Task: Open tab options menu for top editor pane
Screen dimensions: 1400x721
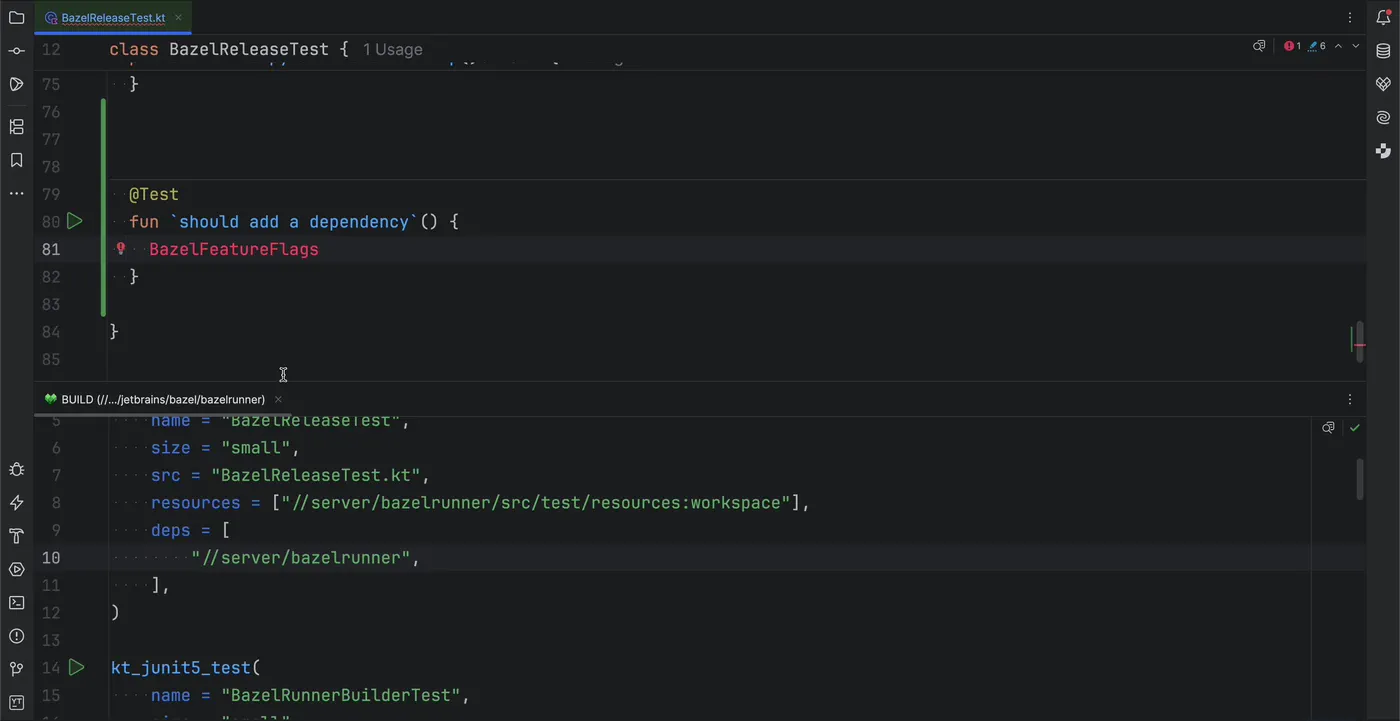Action: [x=1350, y=18]
